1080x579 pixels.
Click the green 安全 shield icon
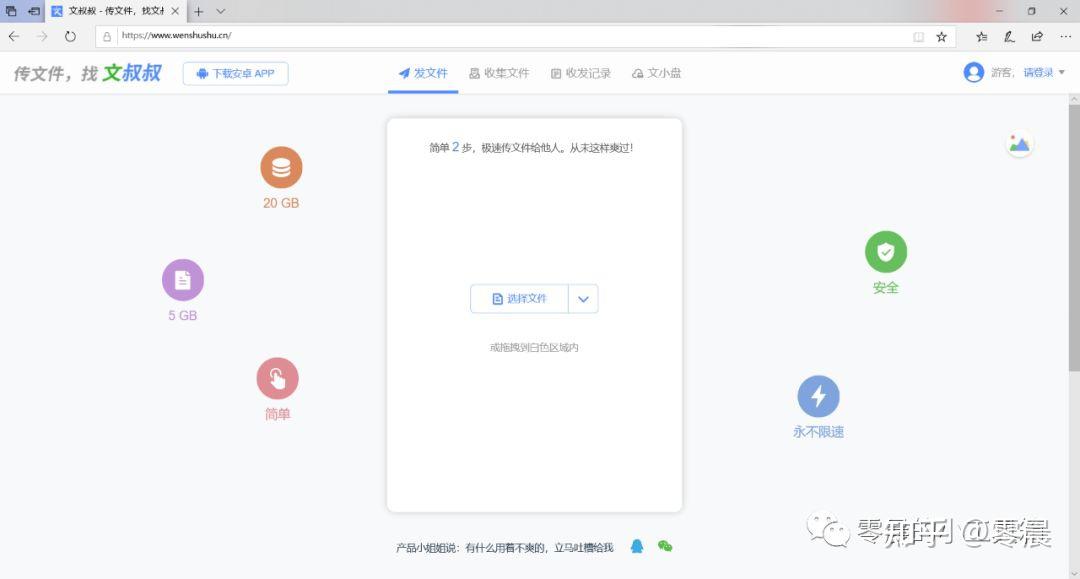[x=885, y=253]
